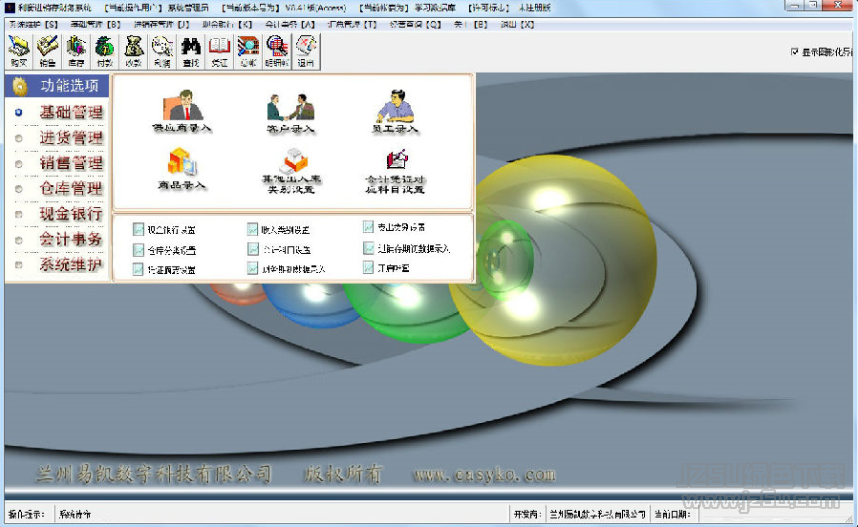The image size is (858, 527).
Task: Open the 销售 sales toolbar icon
Action: click(x=48, y=51)
